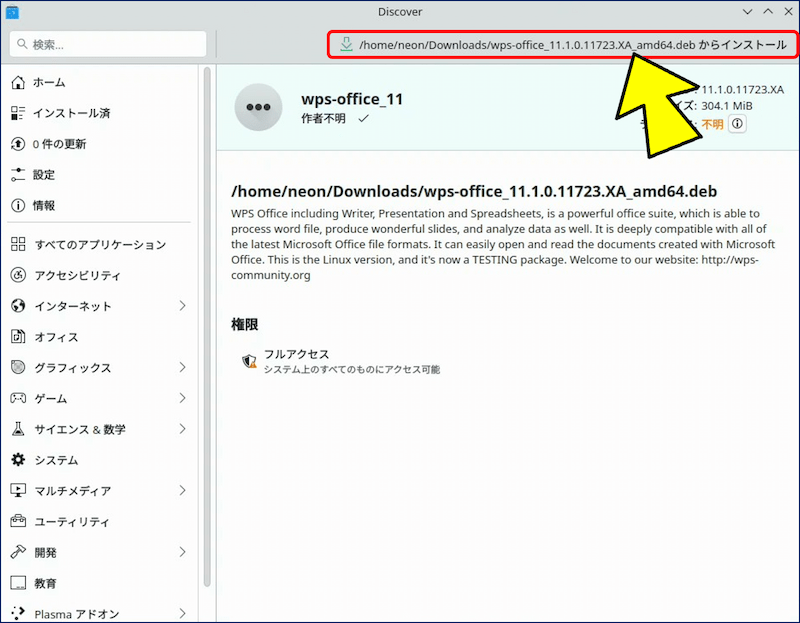
Task: Expand the グラフィックス category chevron
Action: [182, 368]
